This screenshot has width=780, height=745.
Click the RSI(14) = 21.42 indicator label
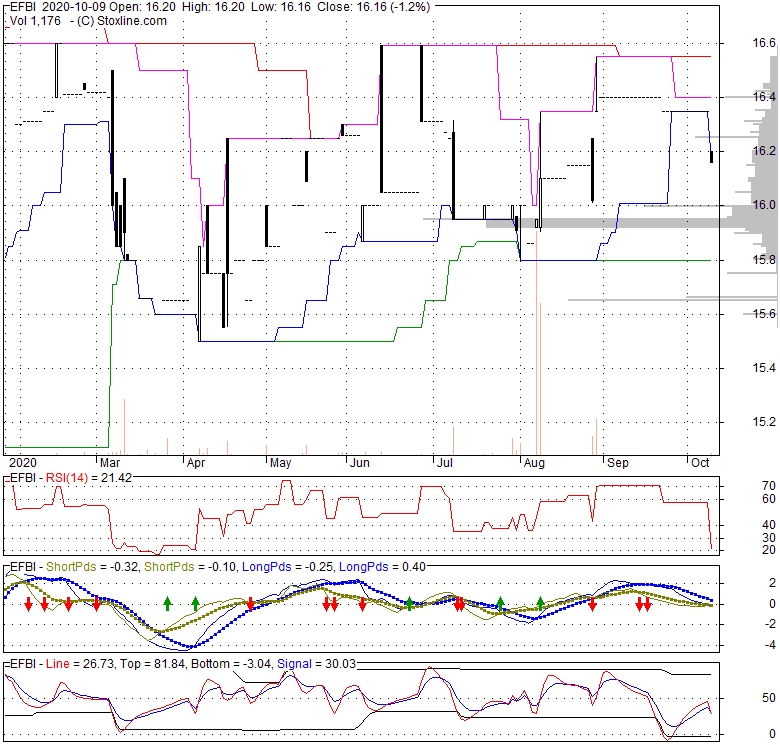point(89,478)
